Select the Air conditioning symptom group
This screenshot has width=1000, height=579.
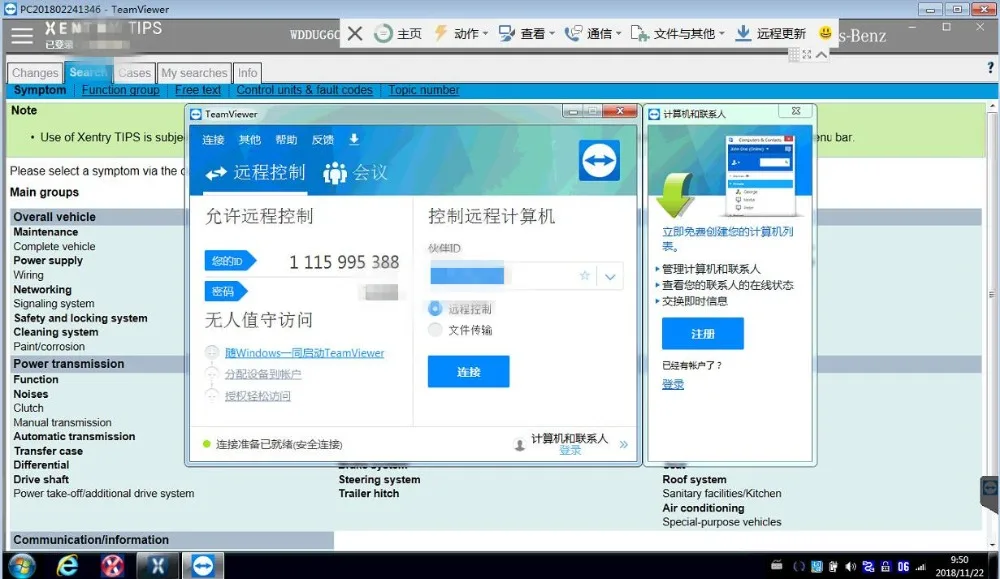pyautogui.click(x=703, y=508)
